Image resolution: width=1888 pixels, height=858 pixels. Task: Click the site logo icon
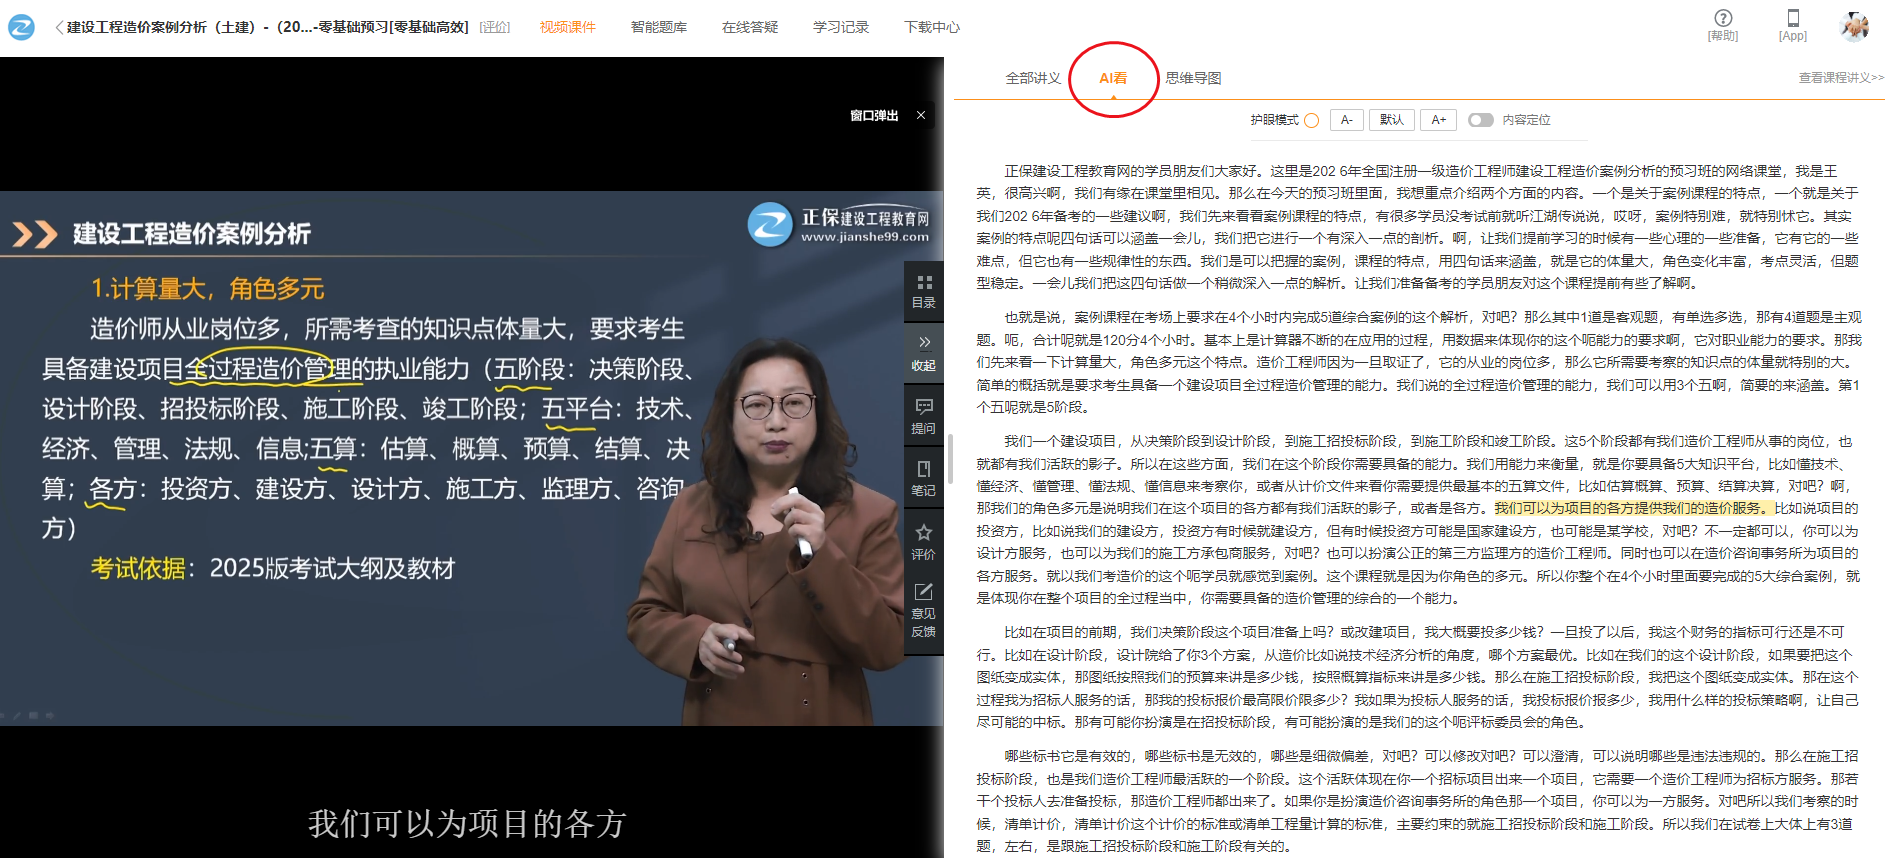(x=21, y=27)
